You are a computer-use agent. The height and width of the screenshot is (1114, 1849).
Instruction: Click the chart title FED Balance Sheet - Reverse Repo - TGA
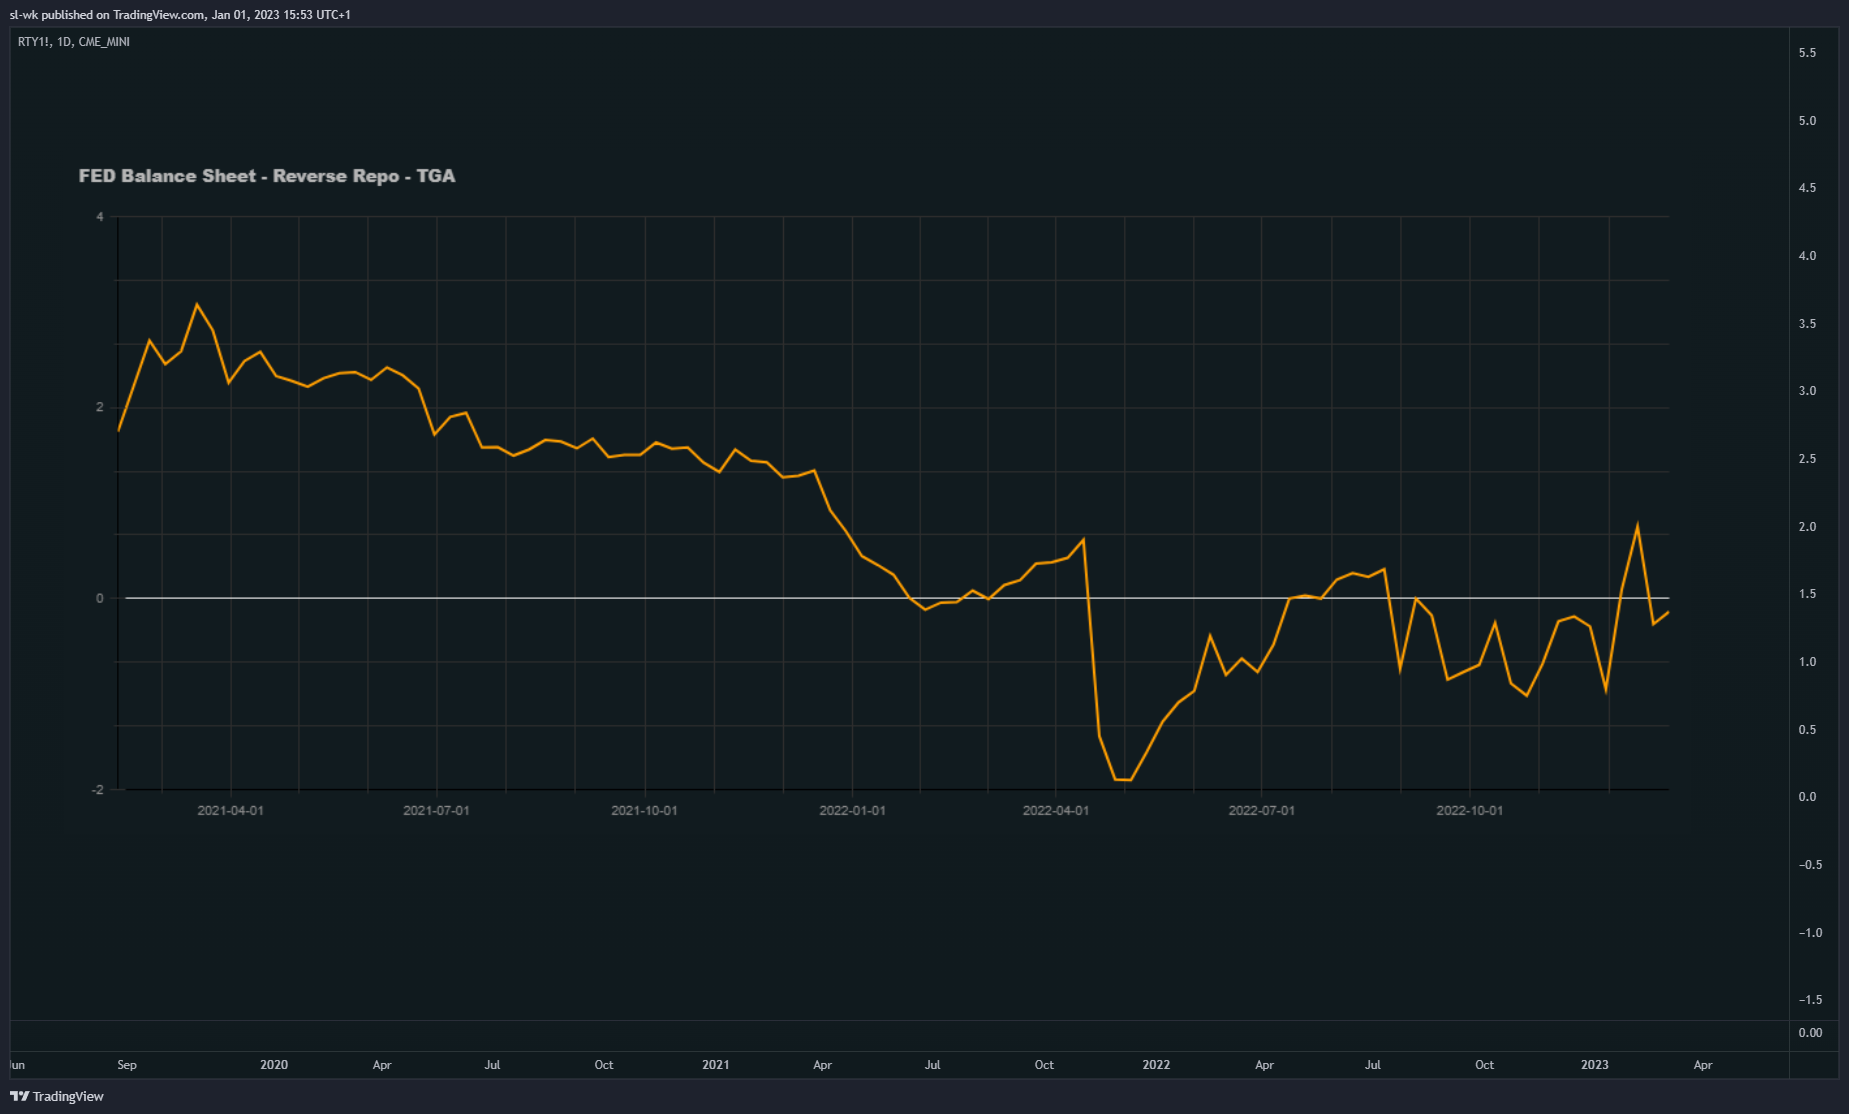tap(267, 176)
